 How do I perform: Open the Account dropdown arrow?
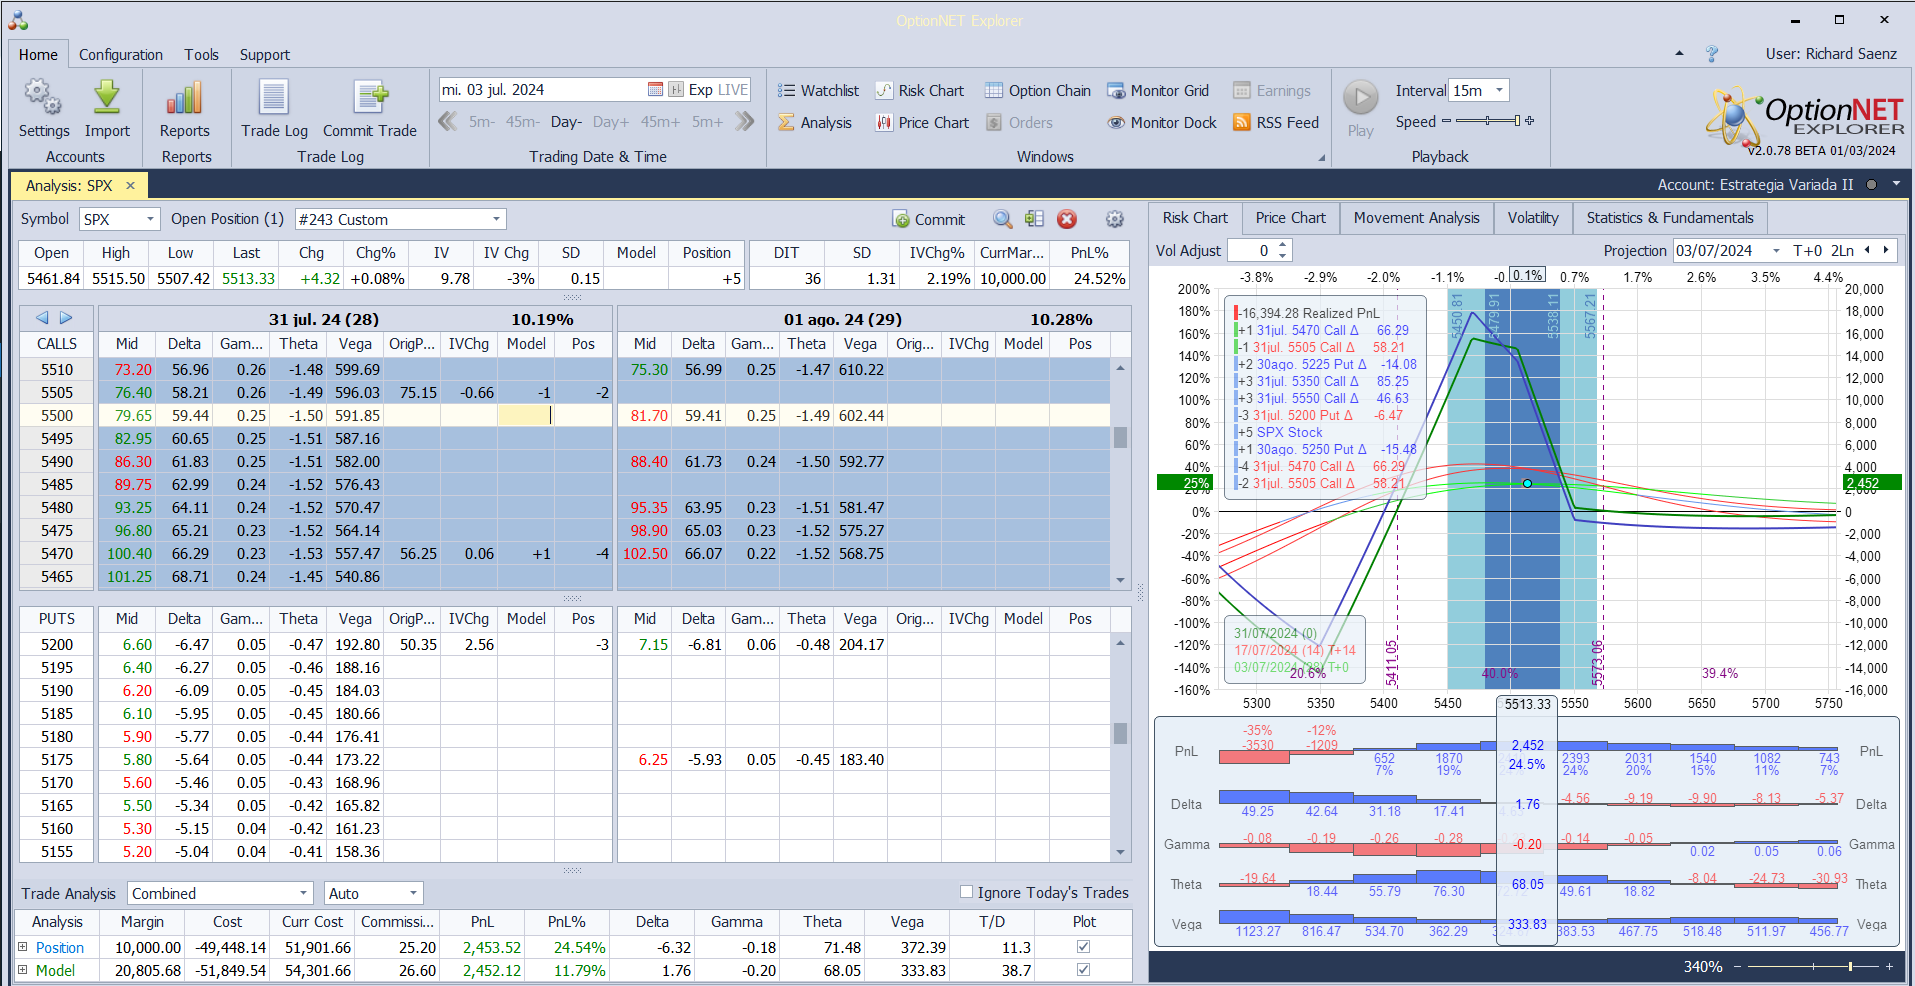point(1896,185)
